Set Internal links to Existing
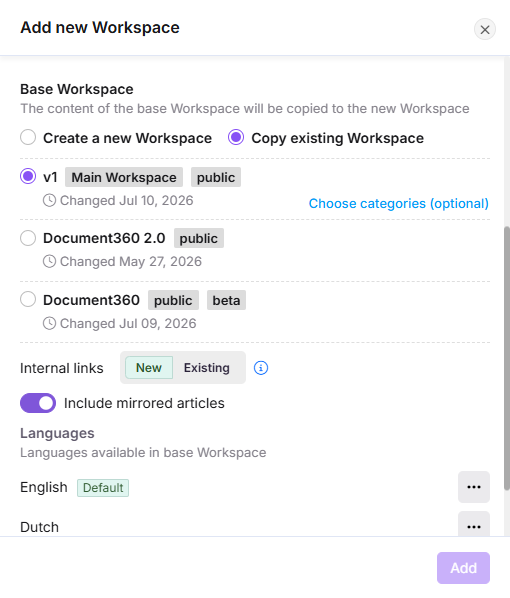The width and height of the screenshot is (510, 598). click(207, 368)
